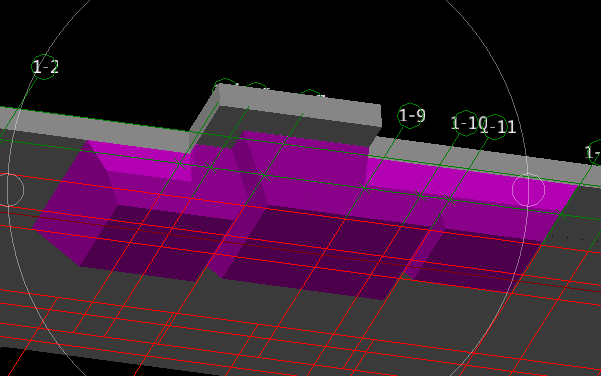Select the grid bubble labeled 1-2
The image size is (601, 376).
45,67
